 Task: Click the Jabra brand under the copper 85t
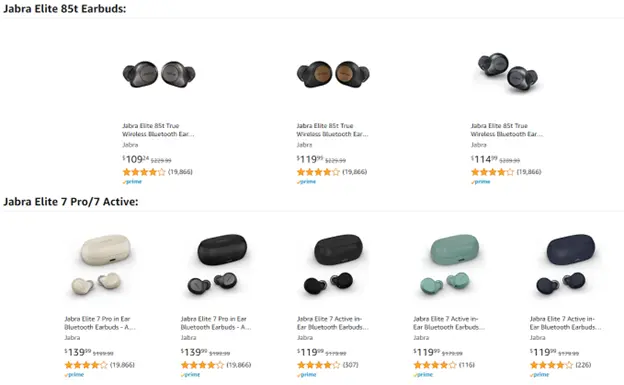coord(304,145)
